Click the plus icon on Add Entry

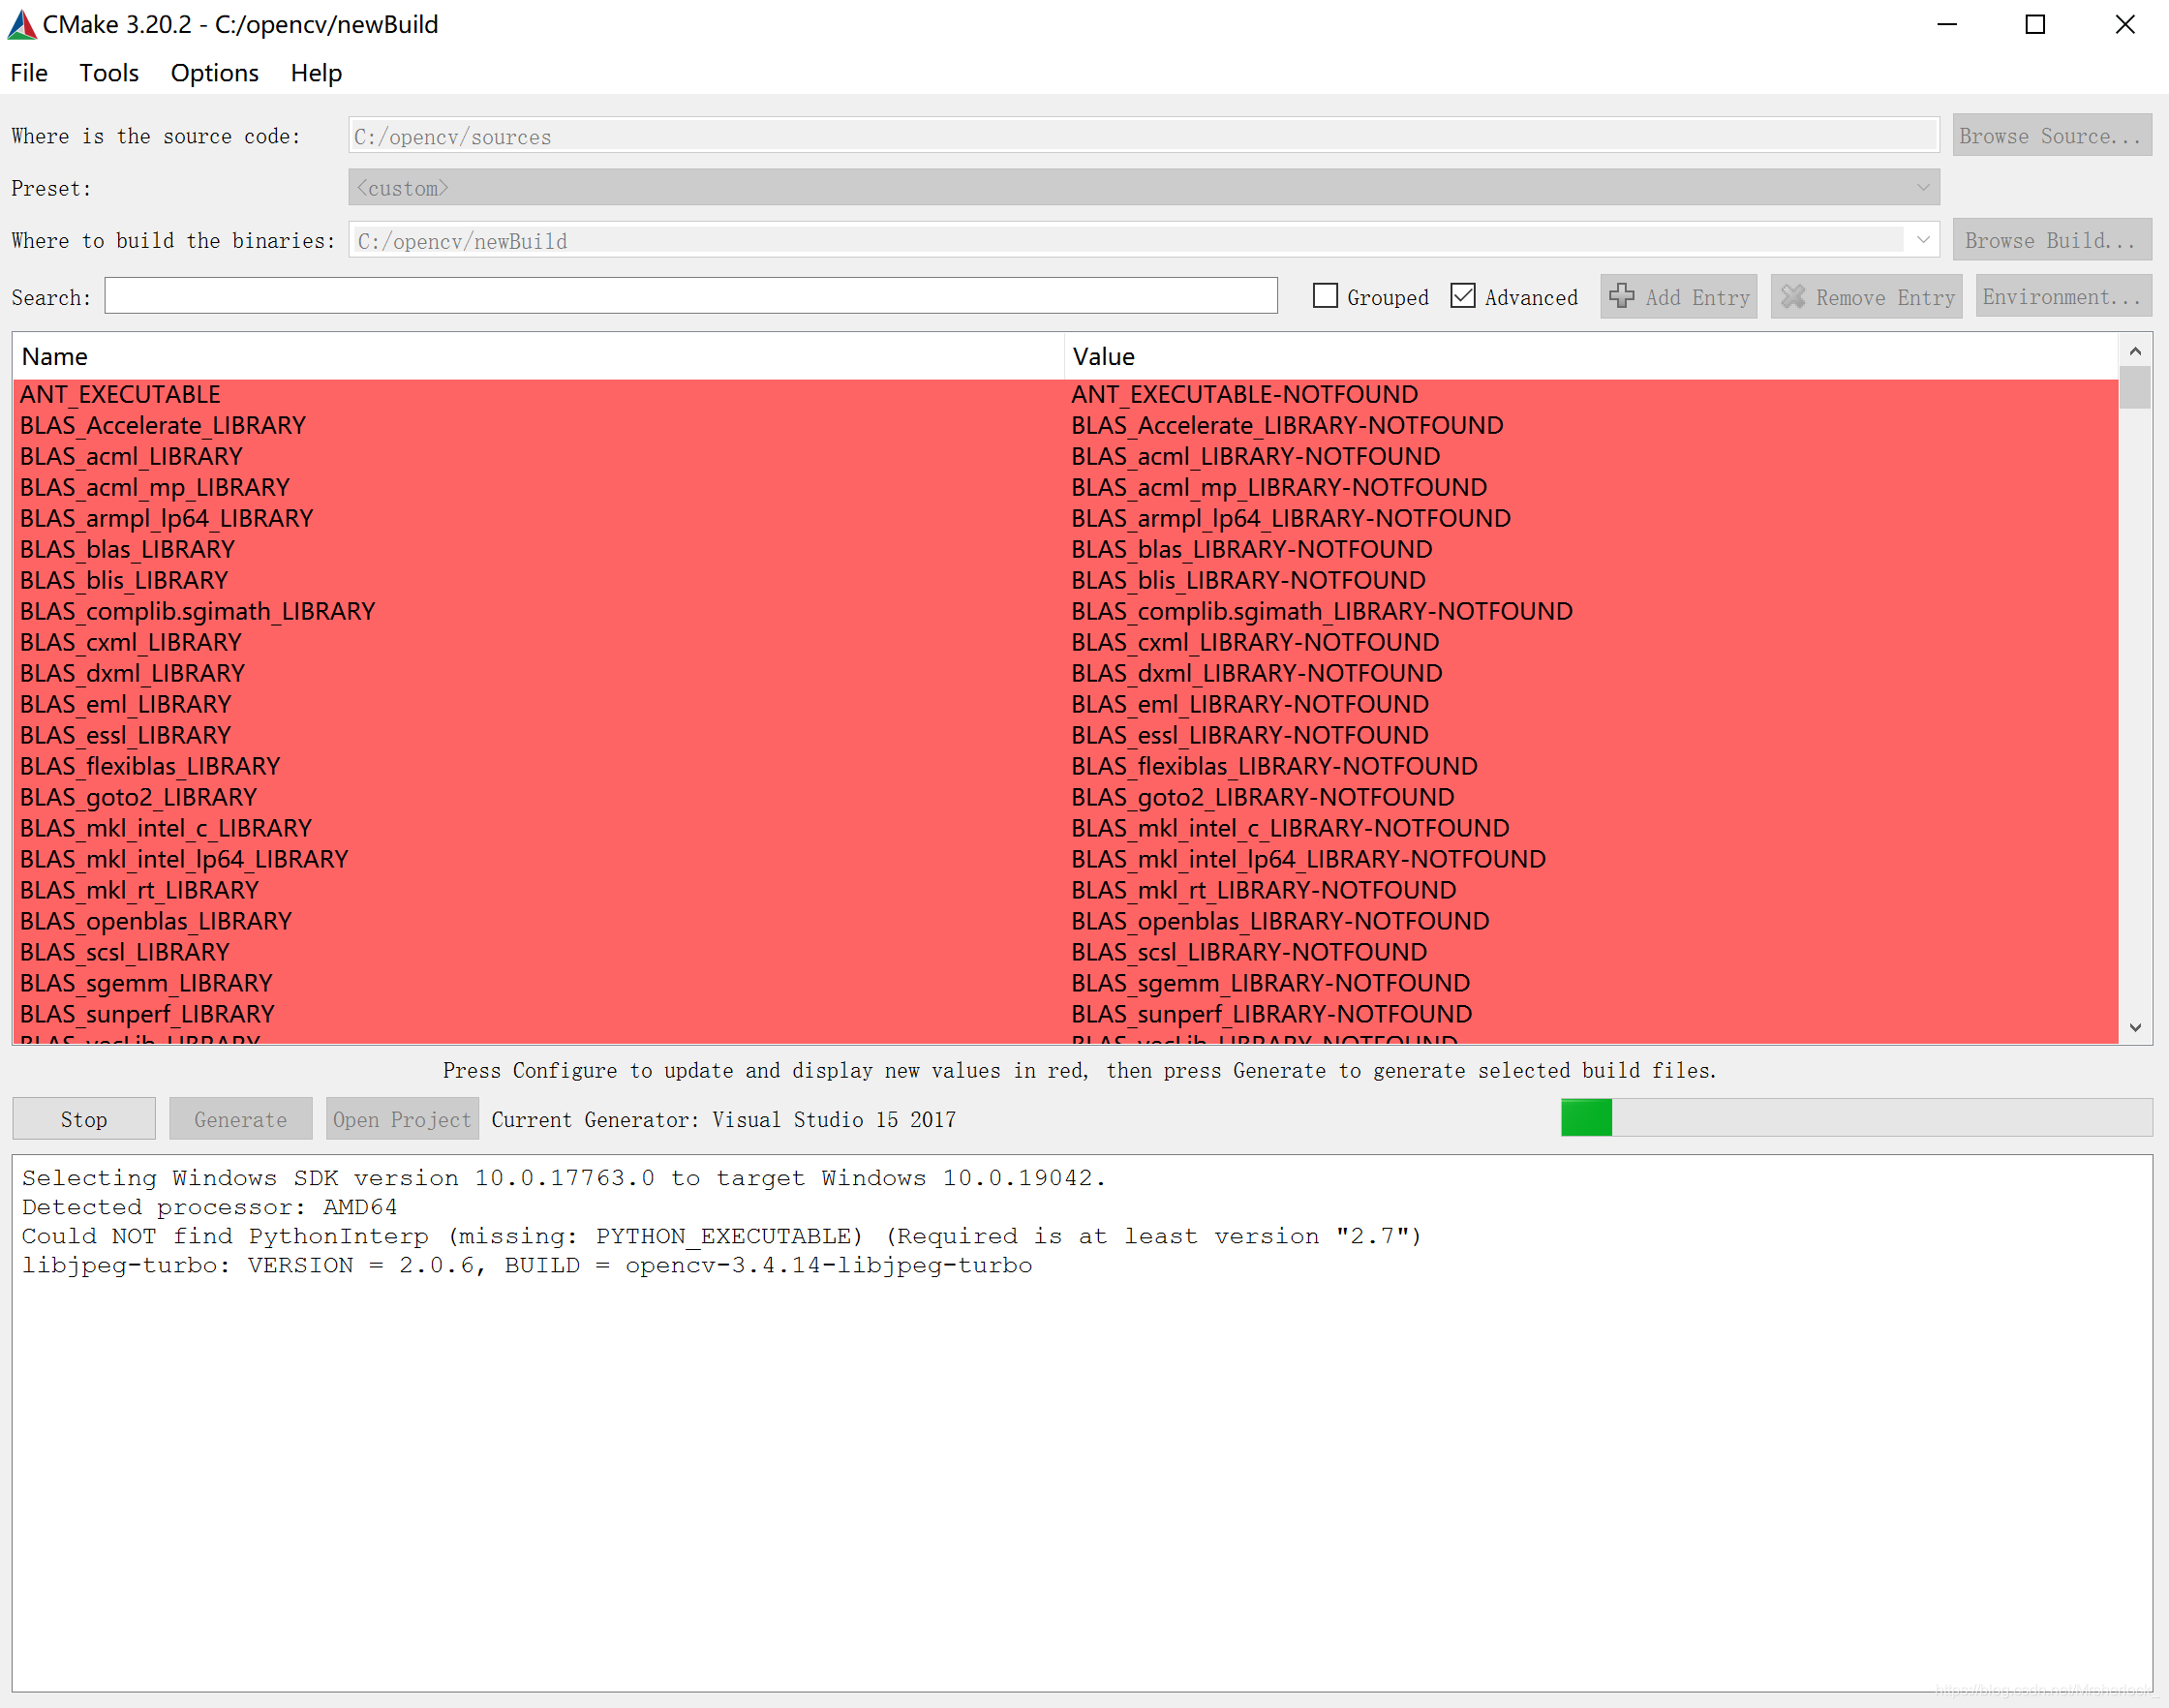click(x=1622, y=297)
